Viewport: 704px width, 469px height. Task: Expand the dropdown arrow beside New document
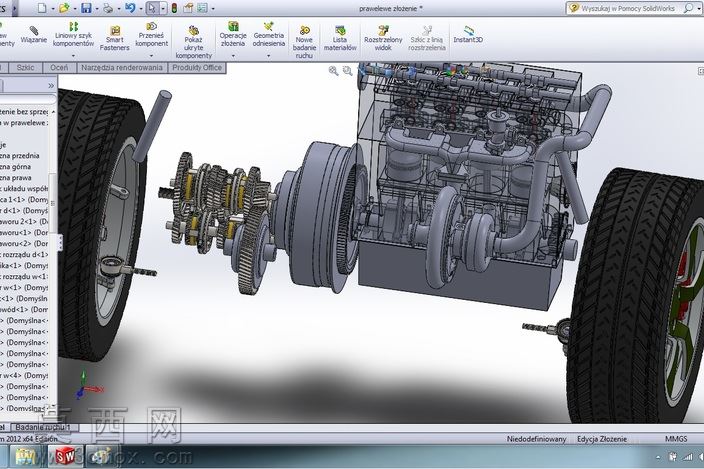(x=53, y=9)
